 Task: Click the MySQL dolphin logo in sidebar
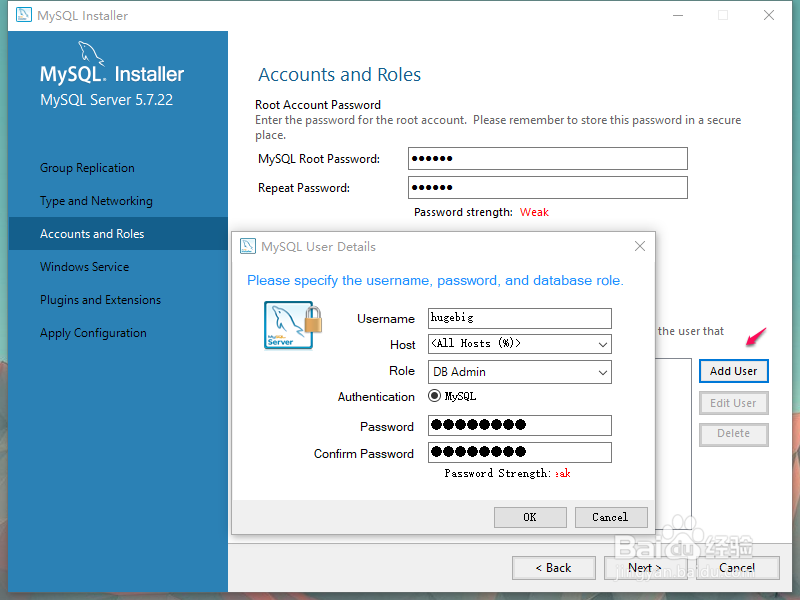tap(91, 53)
